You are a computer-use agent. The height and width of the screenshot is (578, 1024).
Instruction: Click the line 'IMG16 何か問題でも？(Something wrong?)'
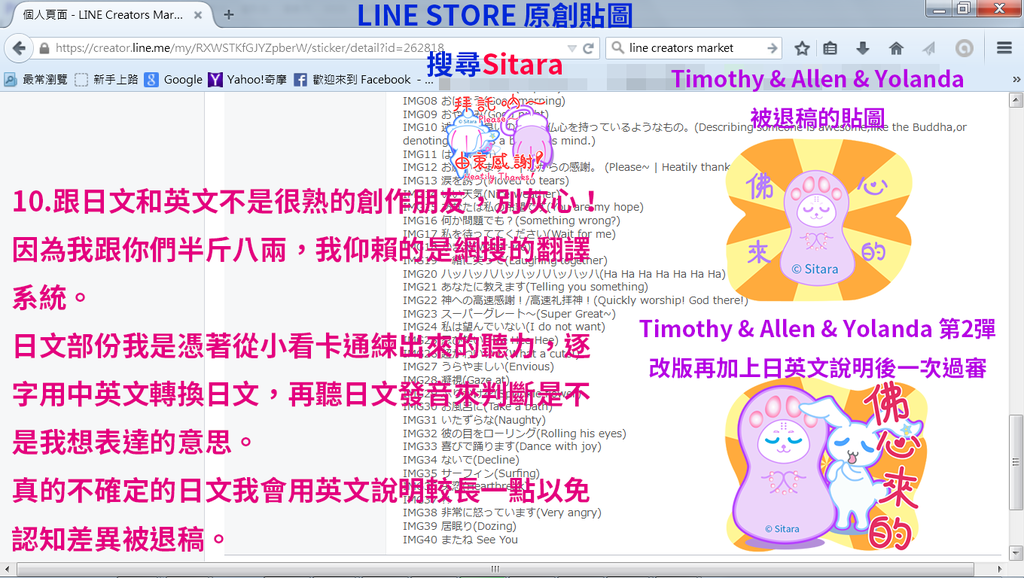(511, 220)
